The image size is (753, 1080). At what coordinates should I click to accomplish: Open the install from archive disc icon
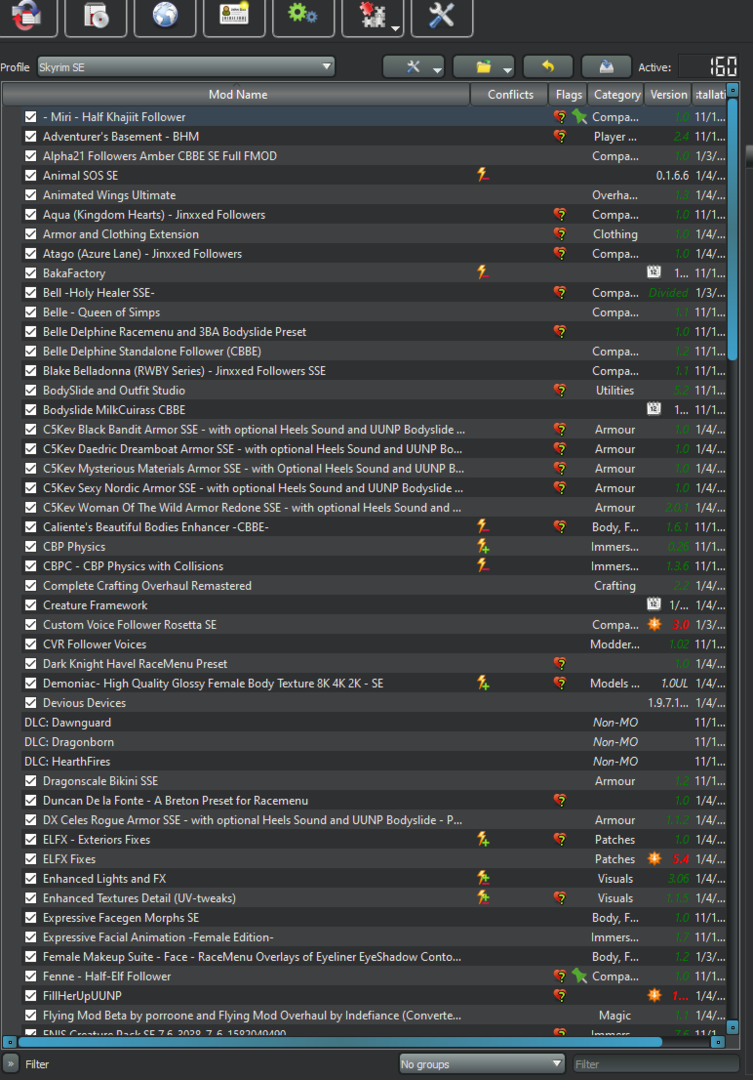coord(96,15)
